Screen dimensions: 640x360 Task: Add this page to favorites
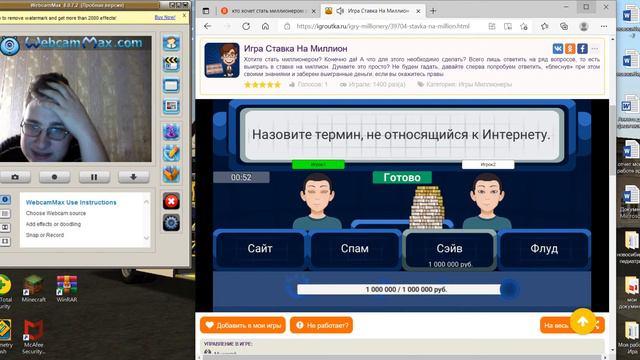tap(524, 27)
